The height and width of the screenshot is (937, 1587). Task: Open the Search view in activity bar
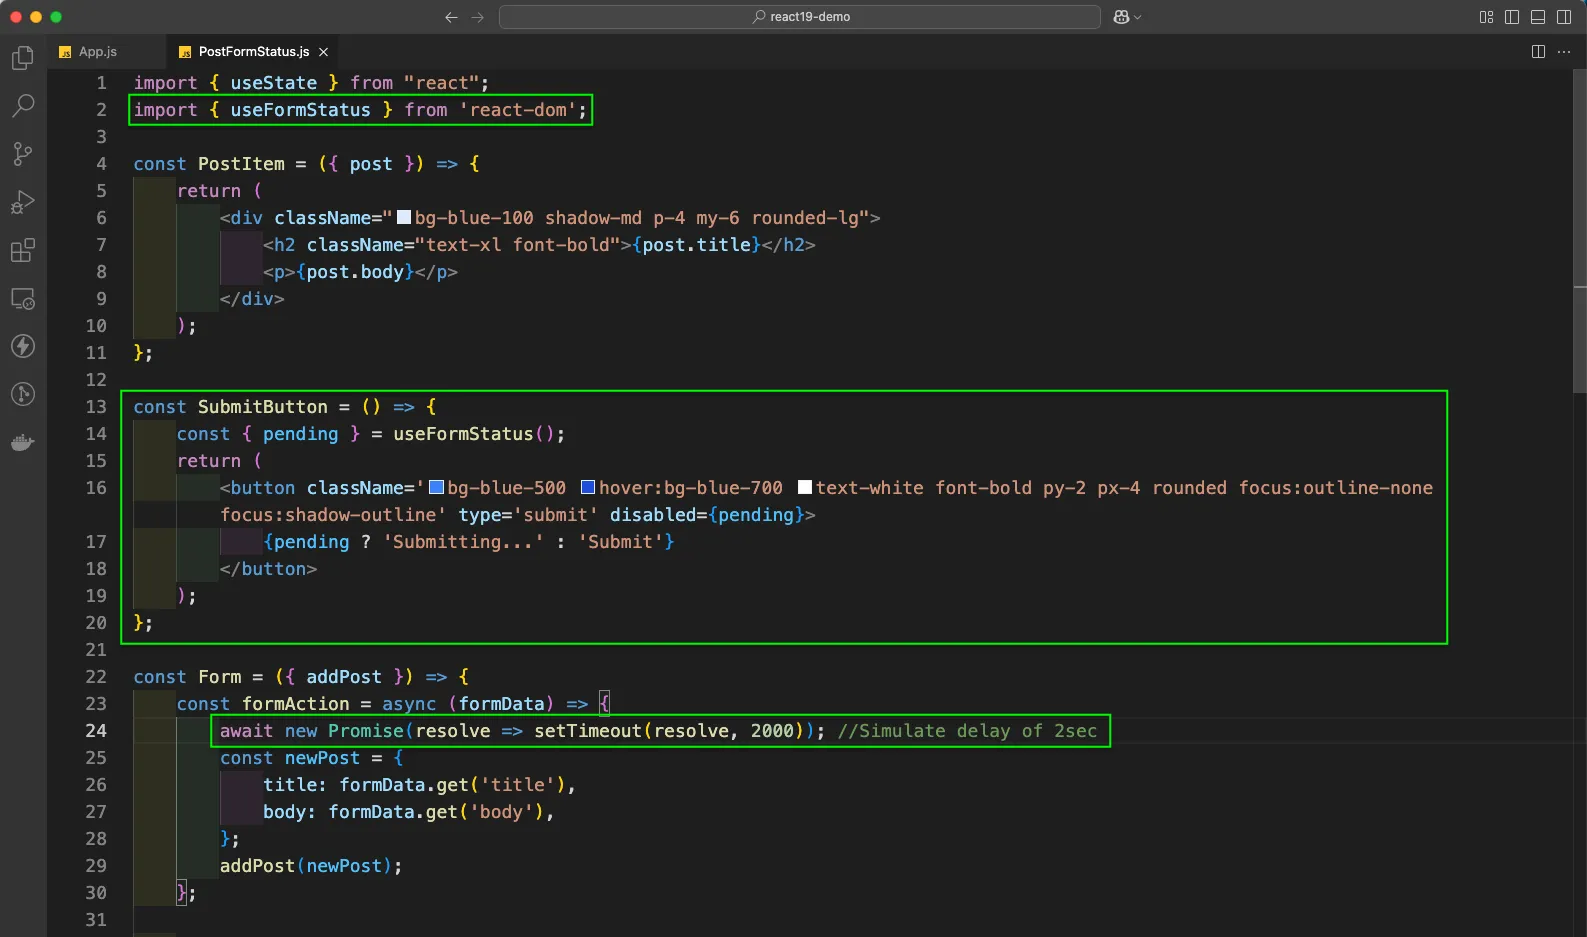[x=23, y=106]
